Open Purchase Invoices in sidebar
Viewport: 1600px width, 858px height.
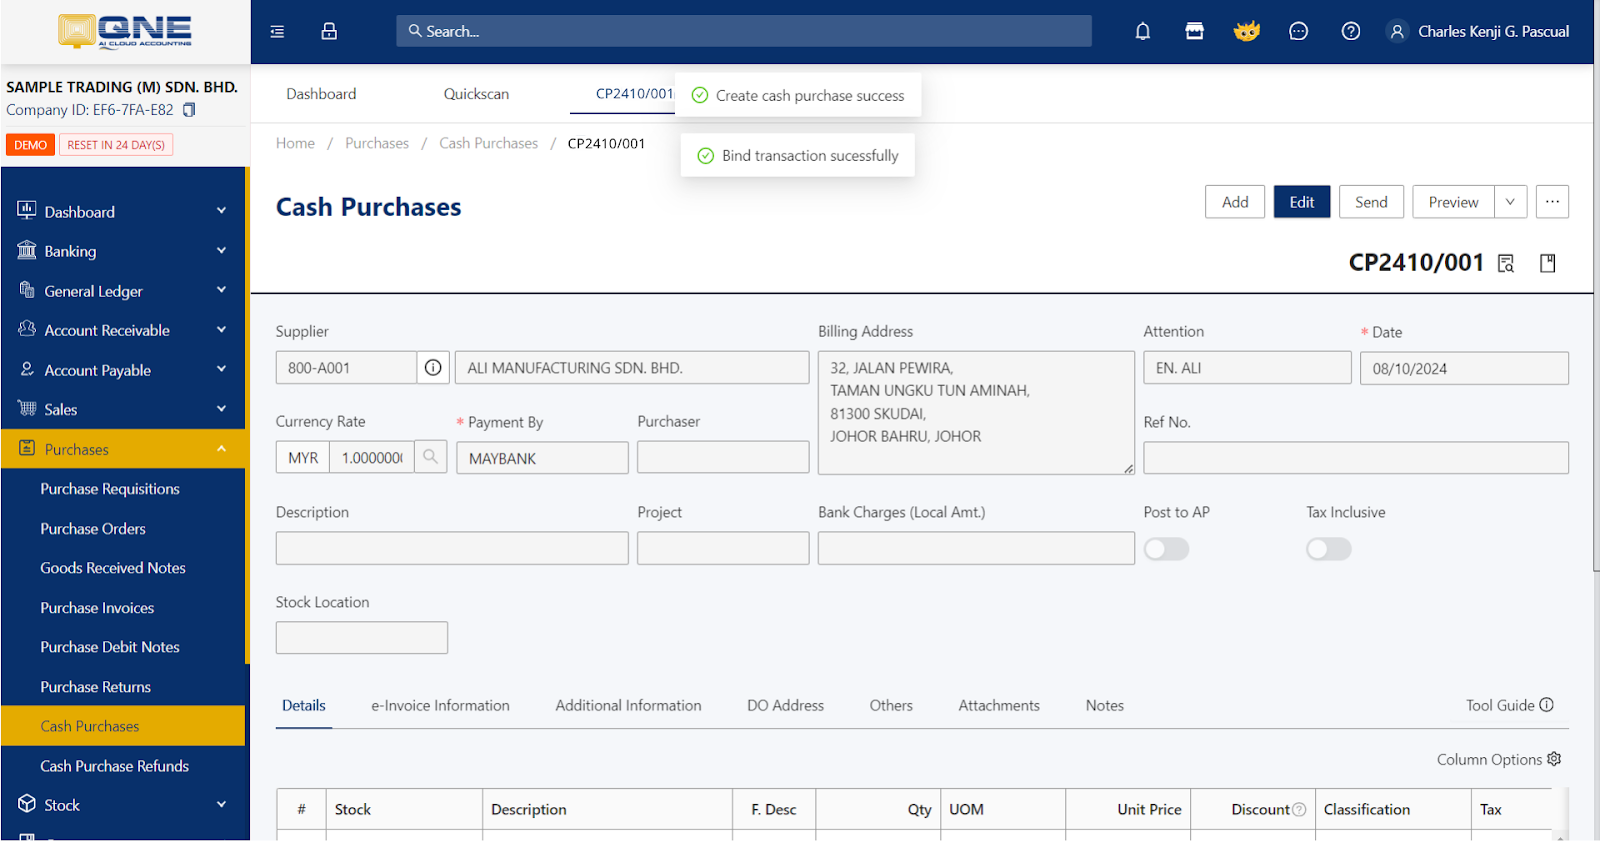pos(97,608)
